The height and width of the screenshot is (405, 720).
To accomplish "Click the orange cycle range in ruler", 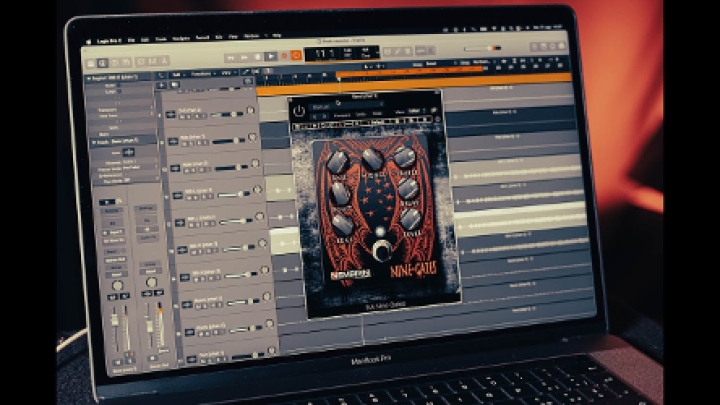I will point(409,71).
